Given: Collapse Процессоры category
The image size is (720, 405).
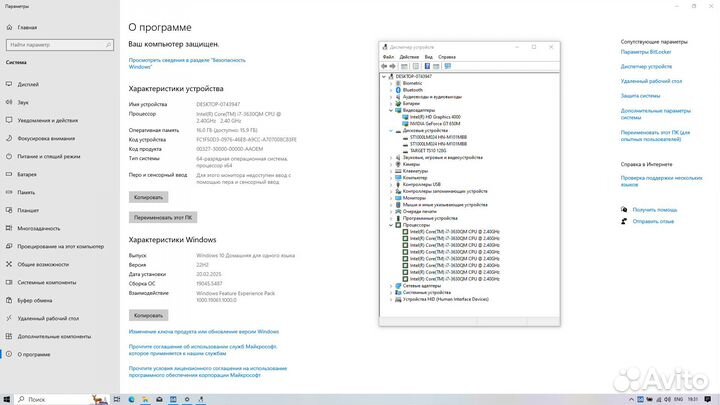Looking at the screenshot, I should click(x=391, y=225).
